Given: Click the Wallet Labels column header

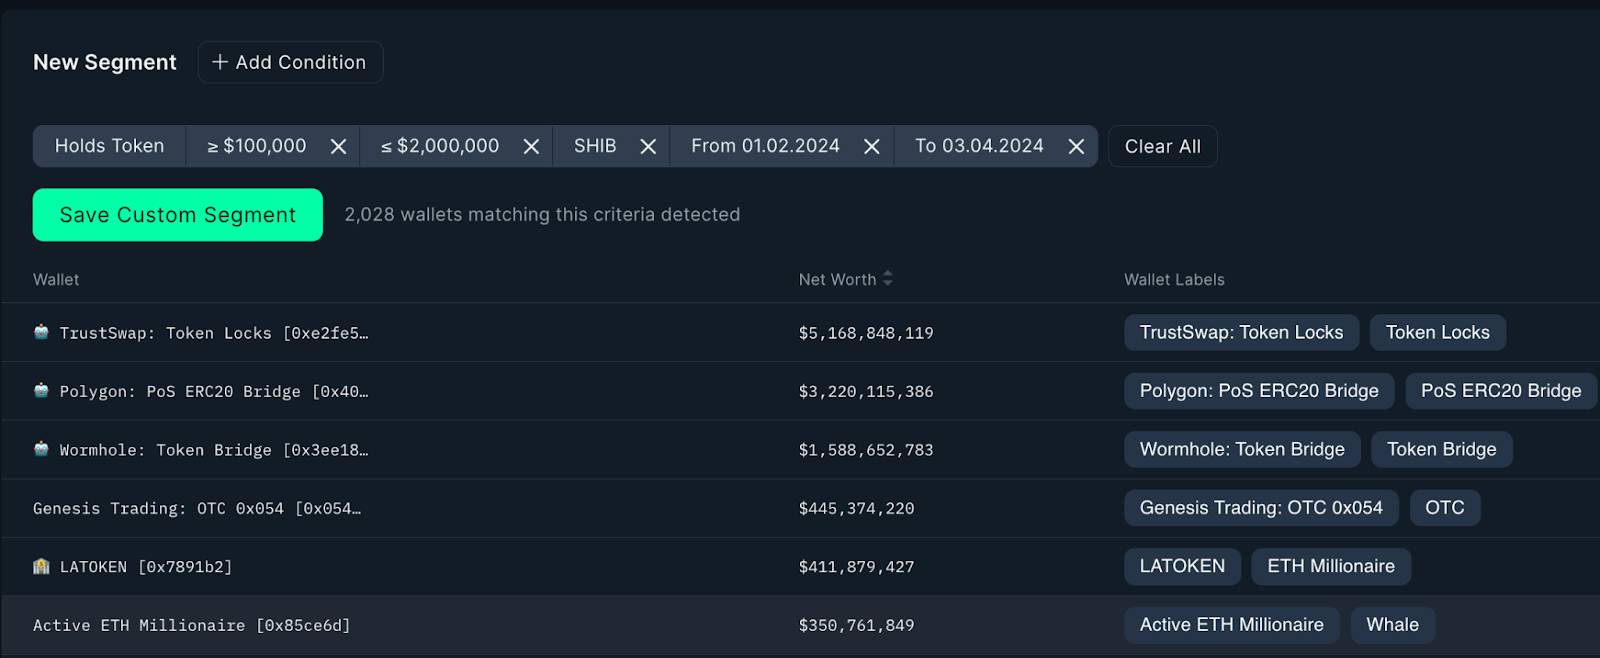Looking at the screenshot, I should coord(1174,280).
